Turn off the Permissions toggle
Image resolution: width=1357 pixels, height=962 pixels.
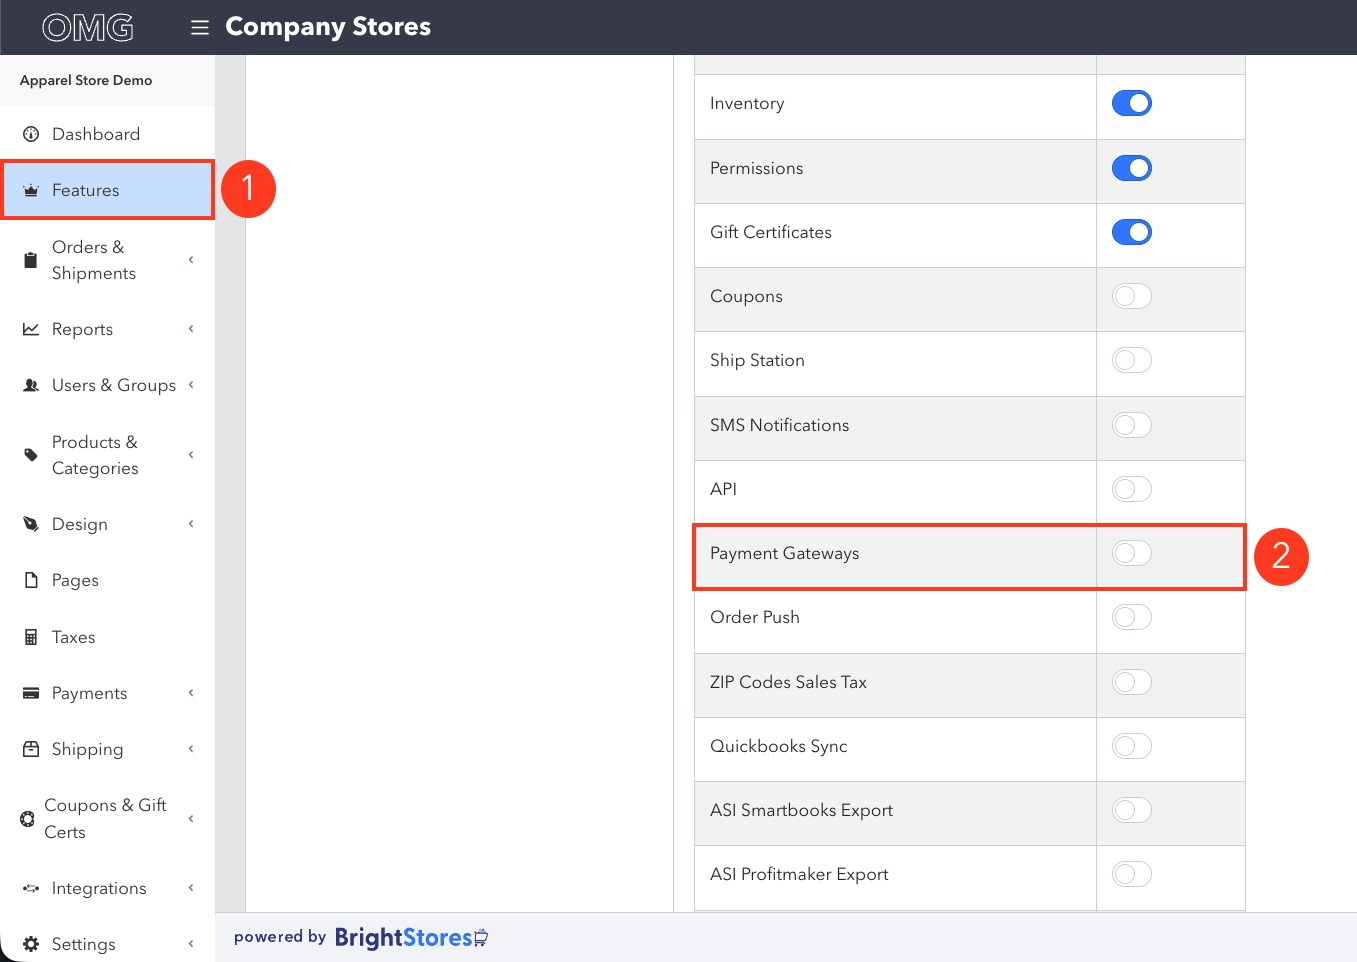point(1132,168)
